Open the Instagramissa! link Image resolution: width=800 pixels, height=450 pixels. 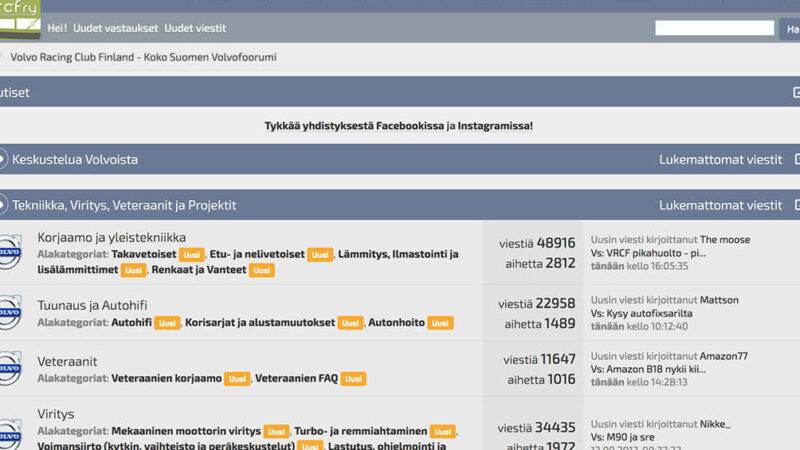point(495,126)
